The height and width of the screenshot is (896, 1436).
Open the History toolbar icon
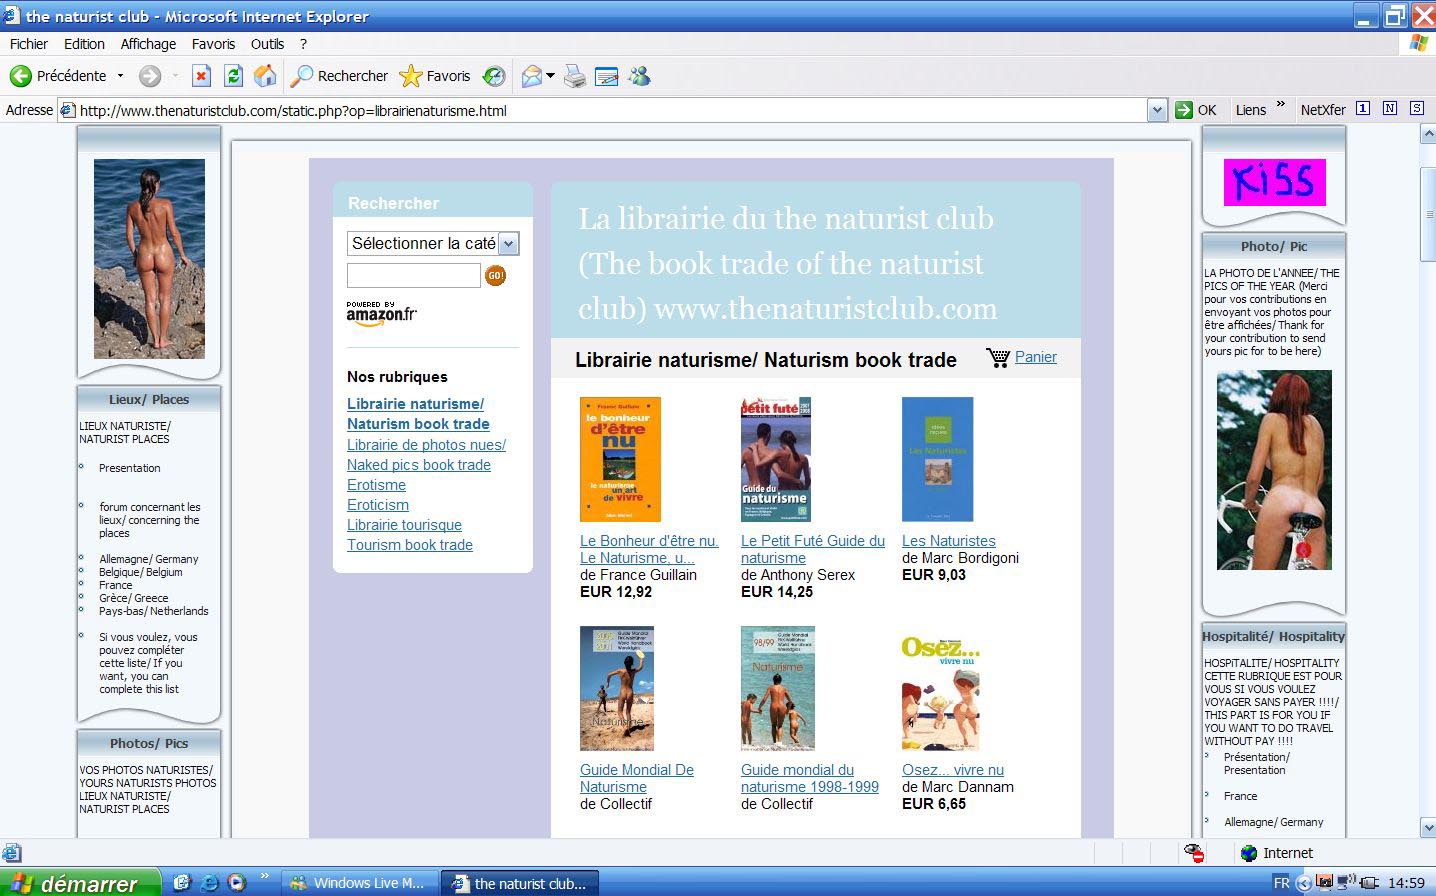tap(494, 76)
